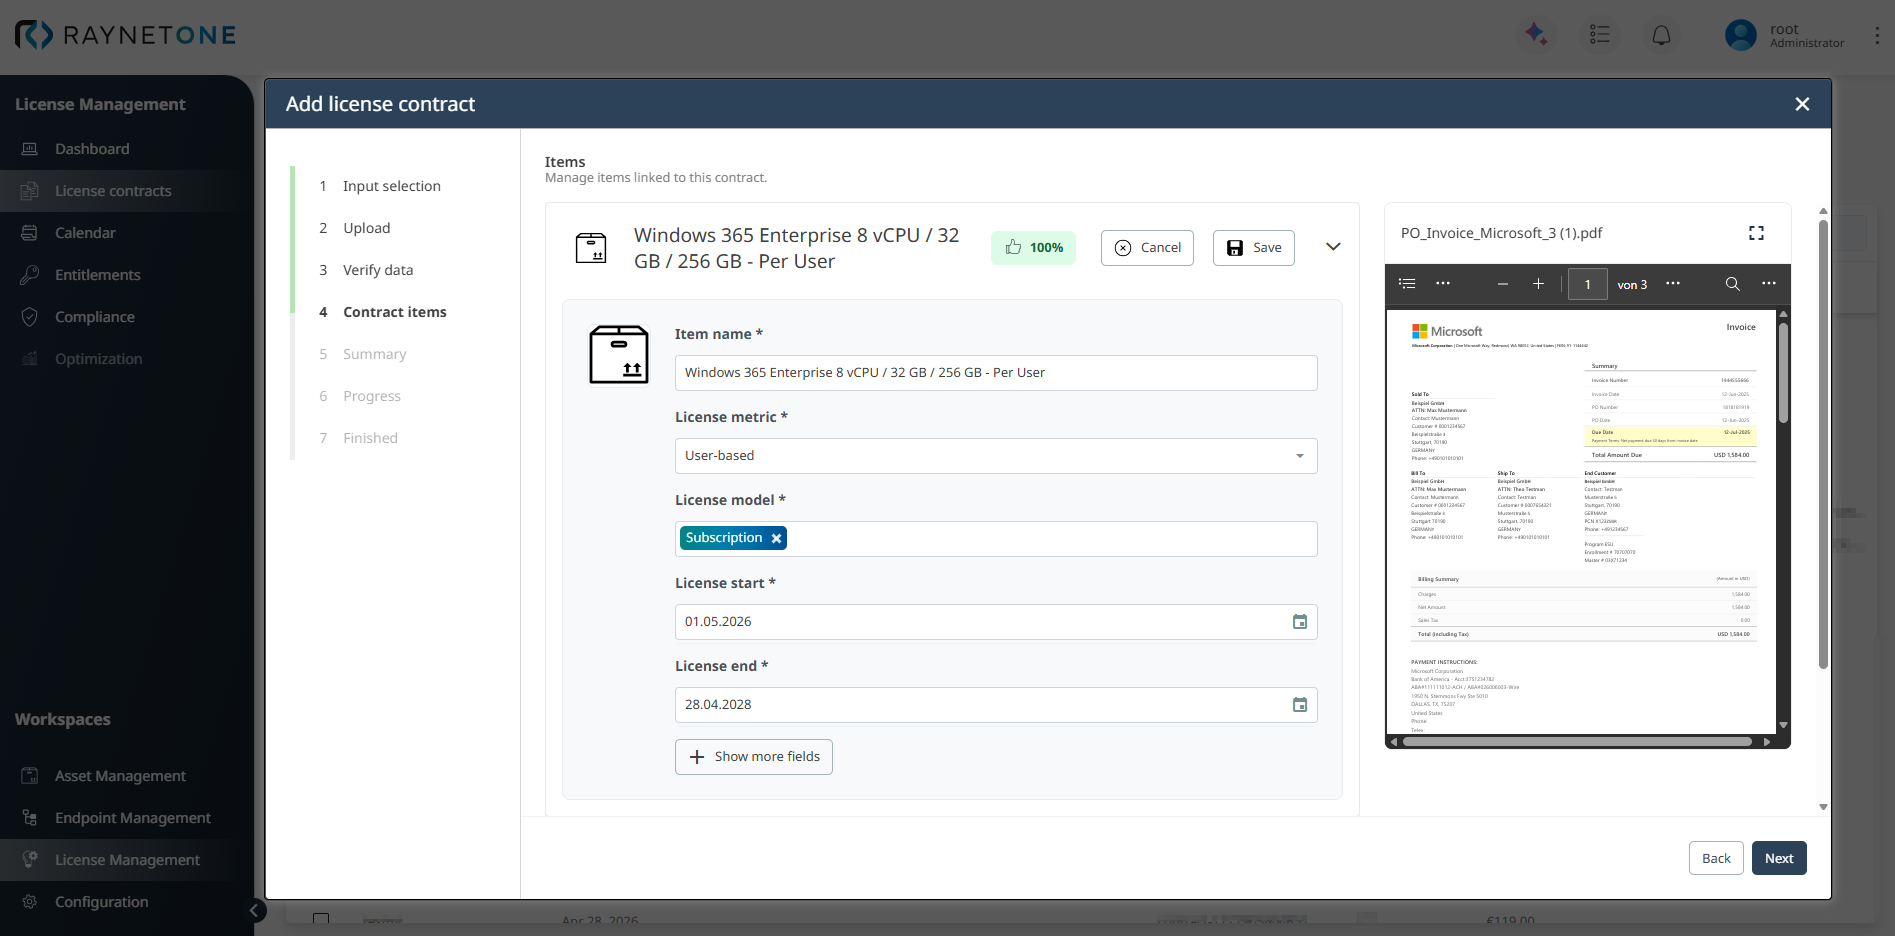Zoom in the PDF preview
Viewport: 1895px width, 936px height.
[1538, 284]
